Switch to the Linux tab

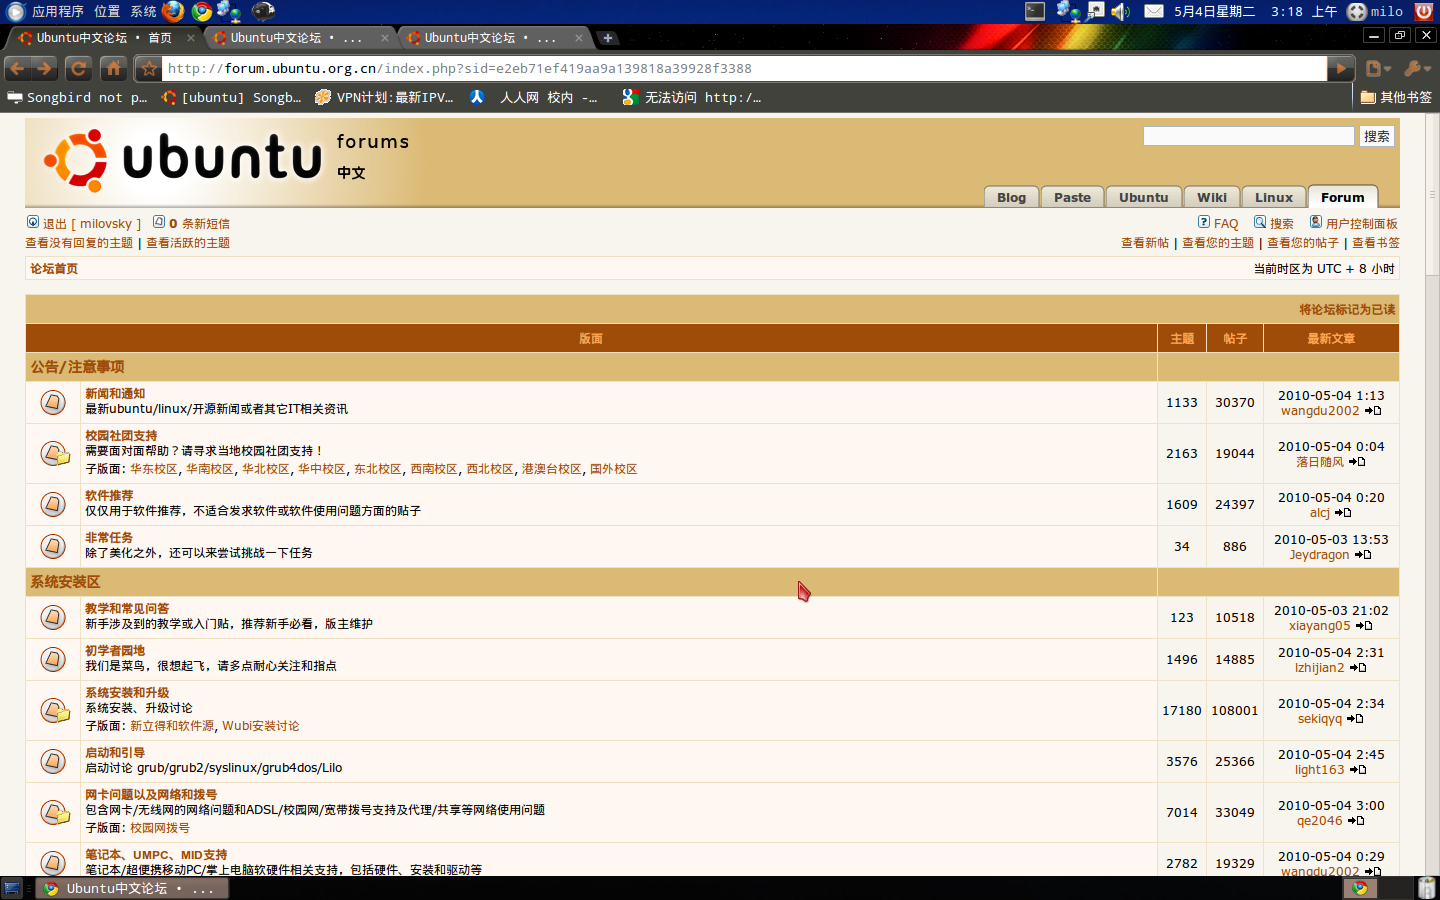point(1274,197)
